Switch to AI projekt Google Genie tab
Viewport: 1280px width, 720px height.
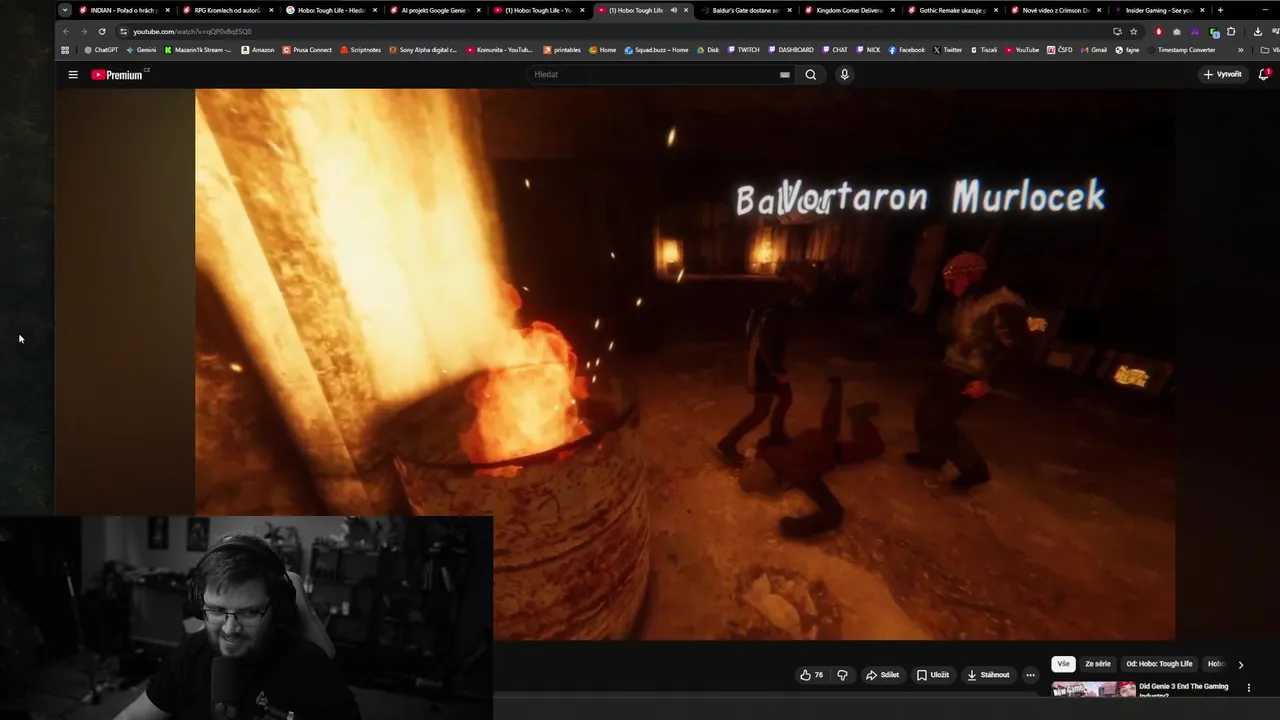433,10
